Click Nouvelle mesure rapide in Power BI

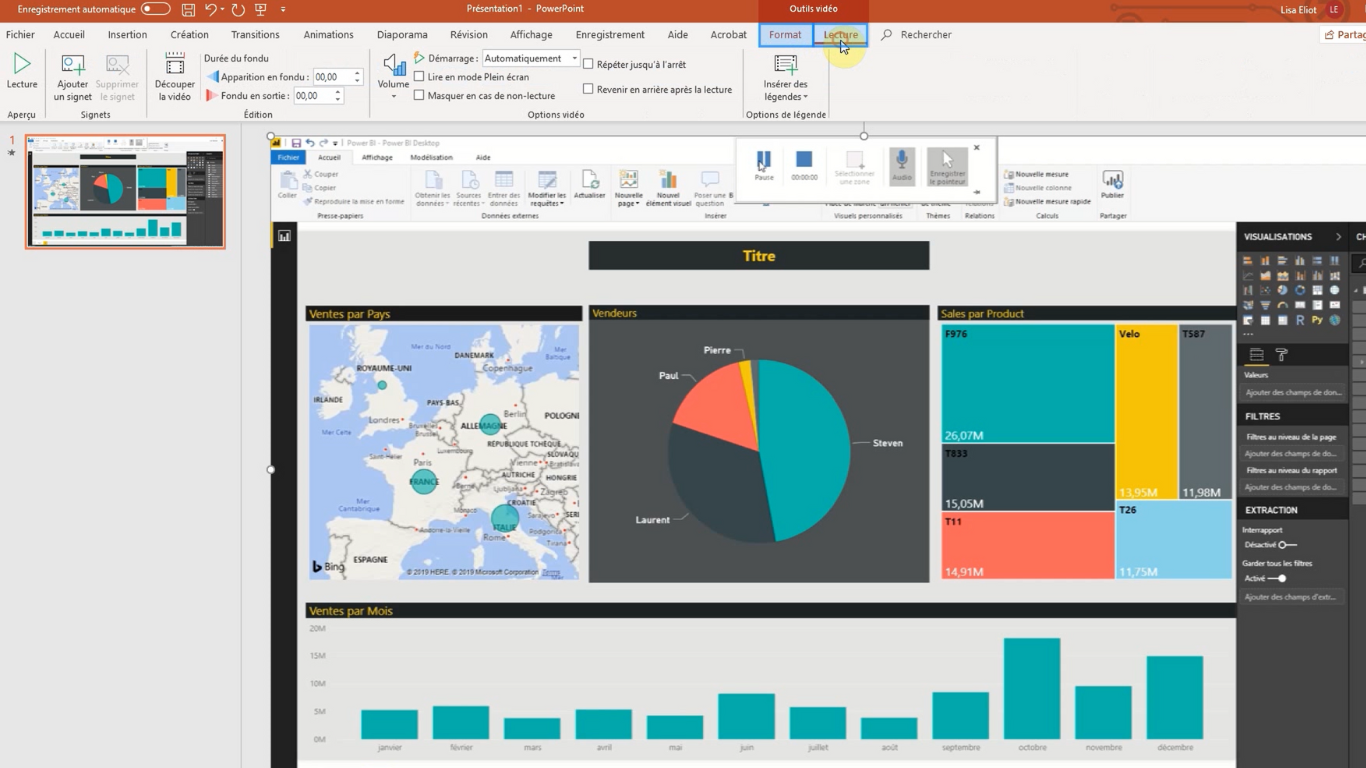coord(1047,201)
